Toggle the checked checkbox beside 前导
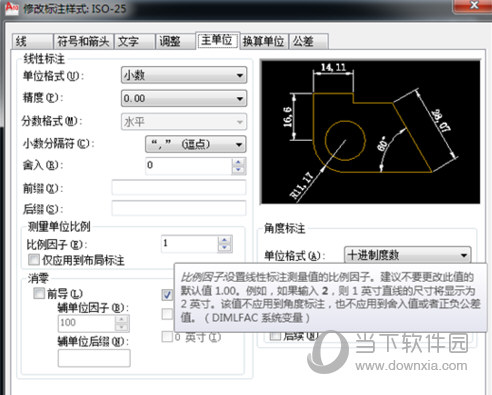The width and height of the screenshot is (492, 395). click(167, 295)
